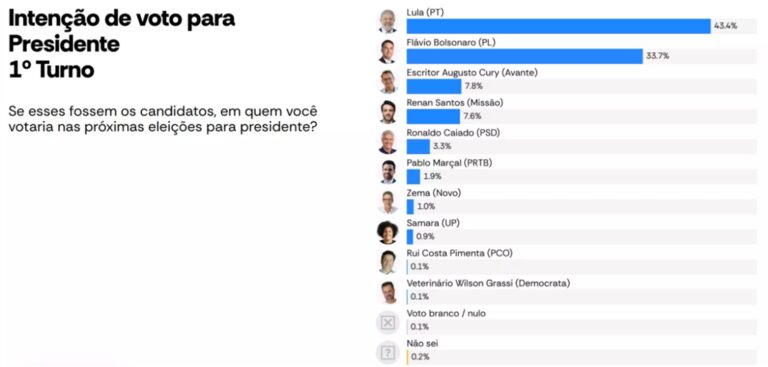The image size is (768, 367).
Task: Click the X icon for Voto branco / nulo
Action: coord(387,323)
